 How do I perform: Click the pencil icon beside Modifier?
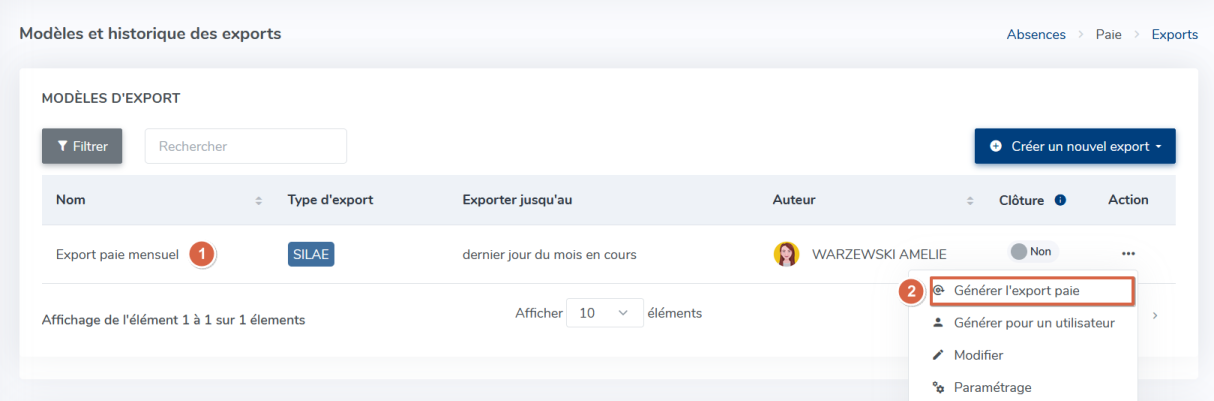pos(938,355)
